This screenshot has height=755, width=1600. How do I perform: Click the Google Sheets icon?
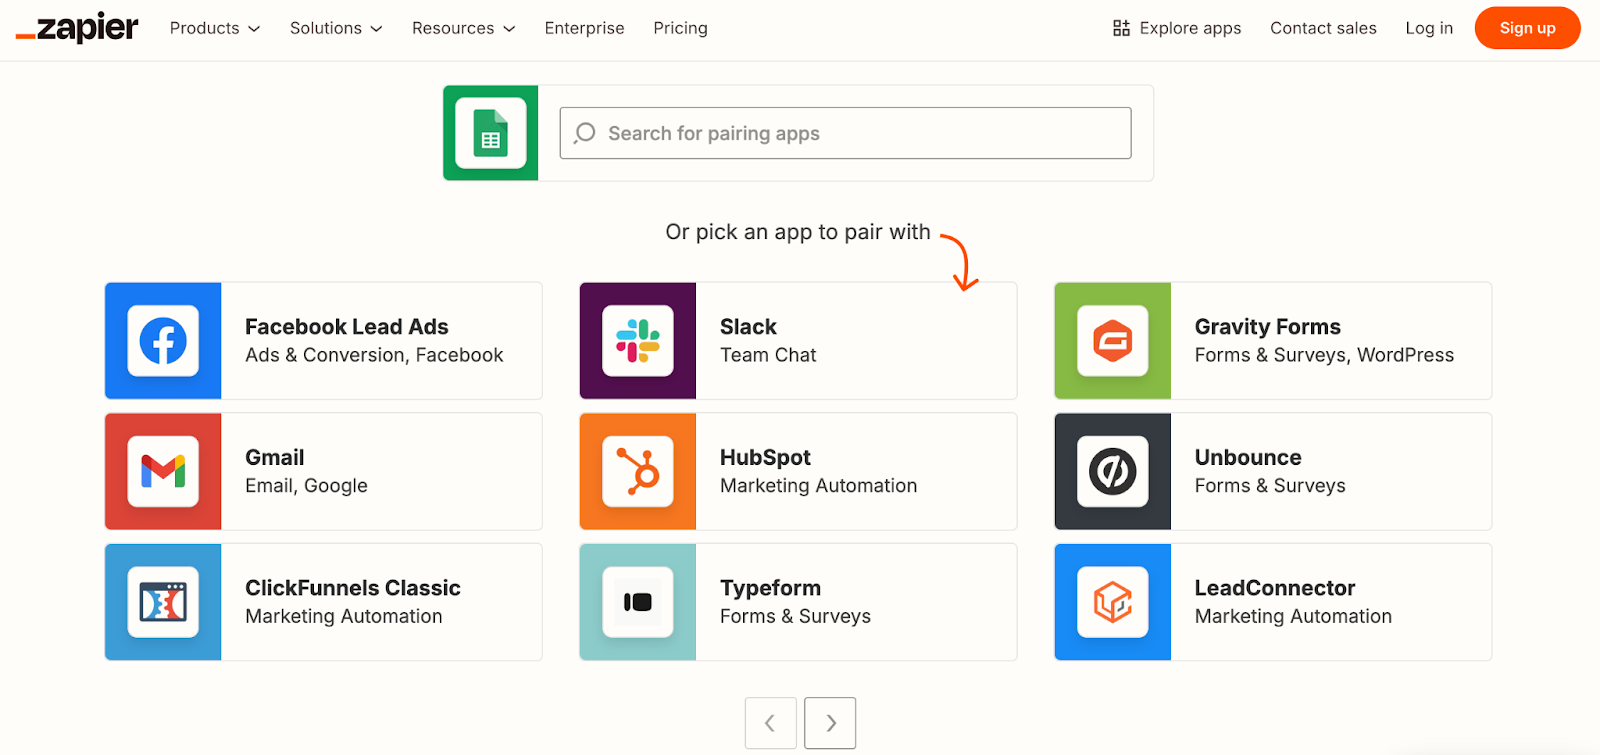(491, 133)
